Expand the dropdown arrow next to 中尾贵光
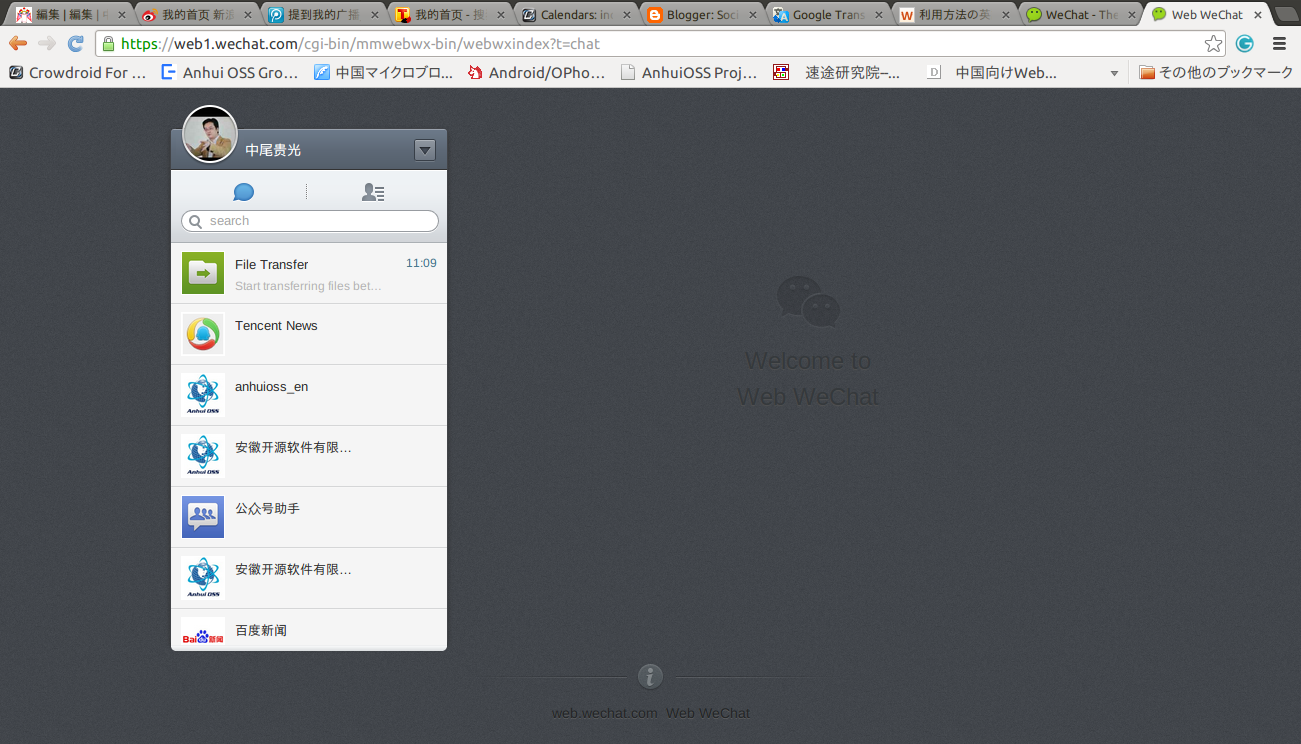Viewport: 1301px width, 744px height. [425, 150]
